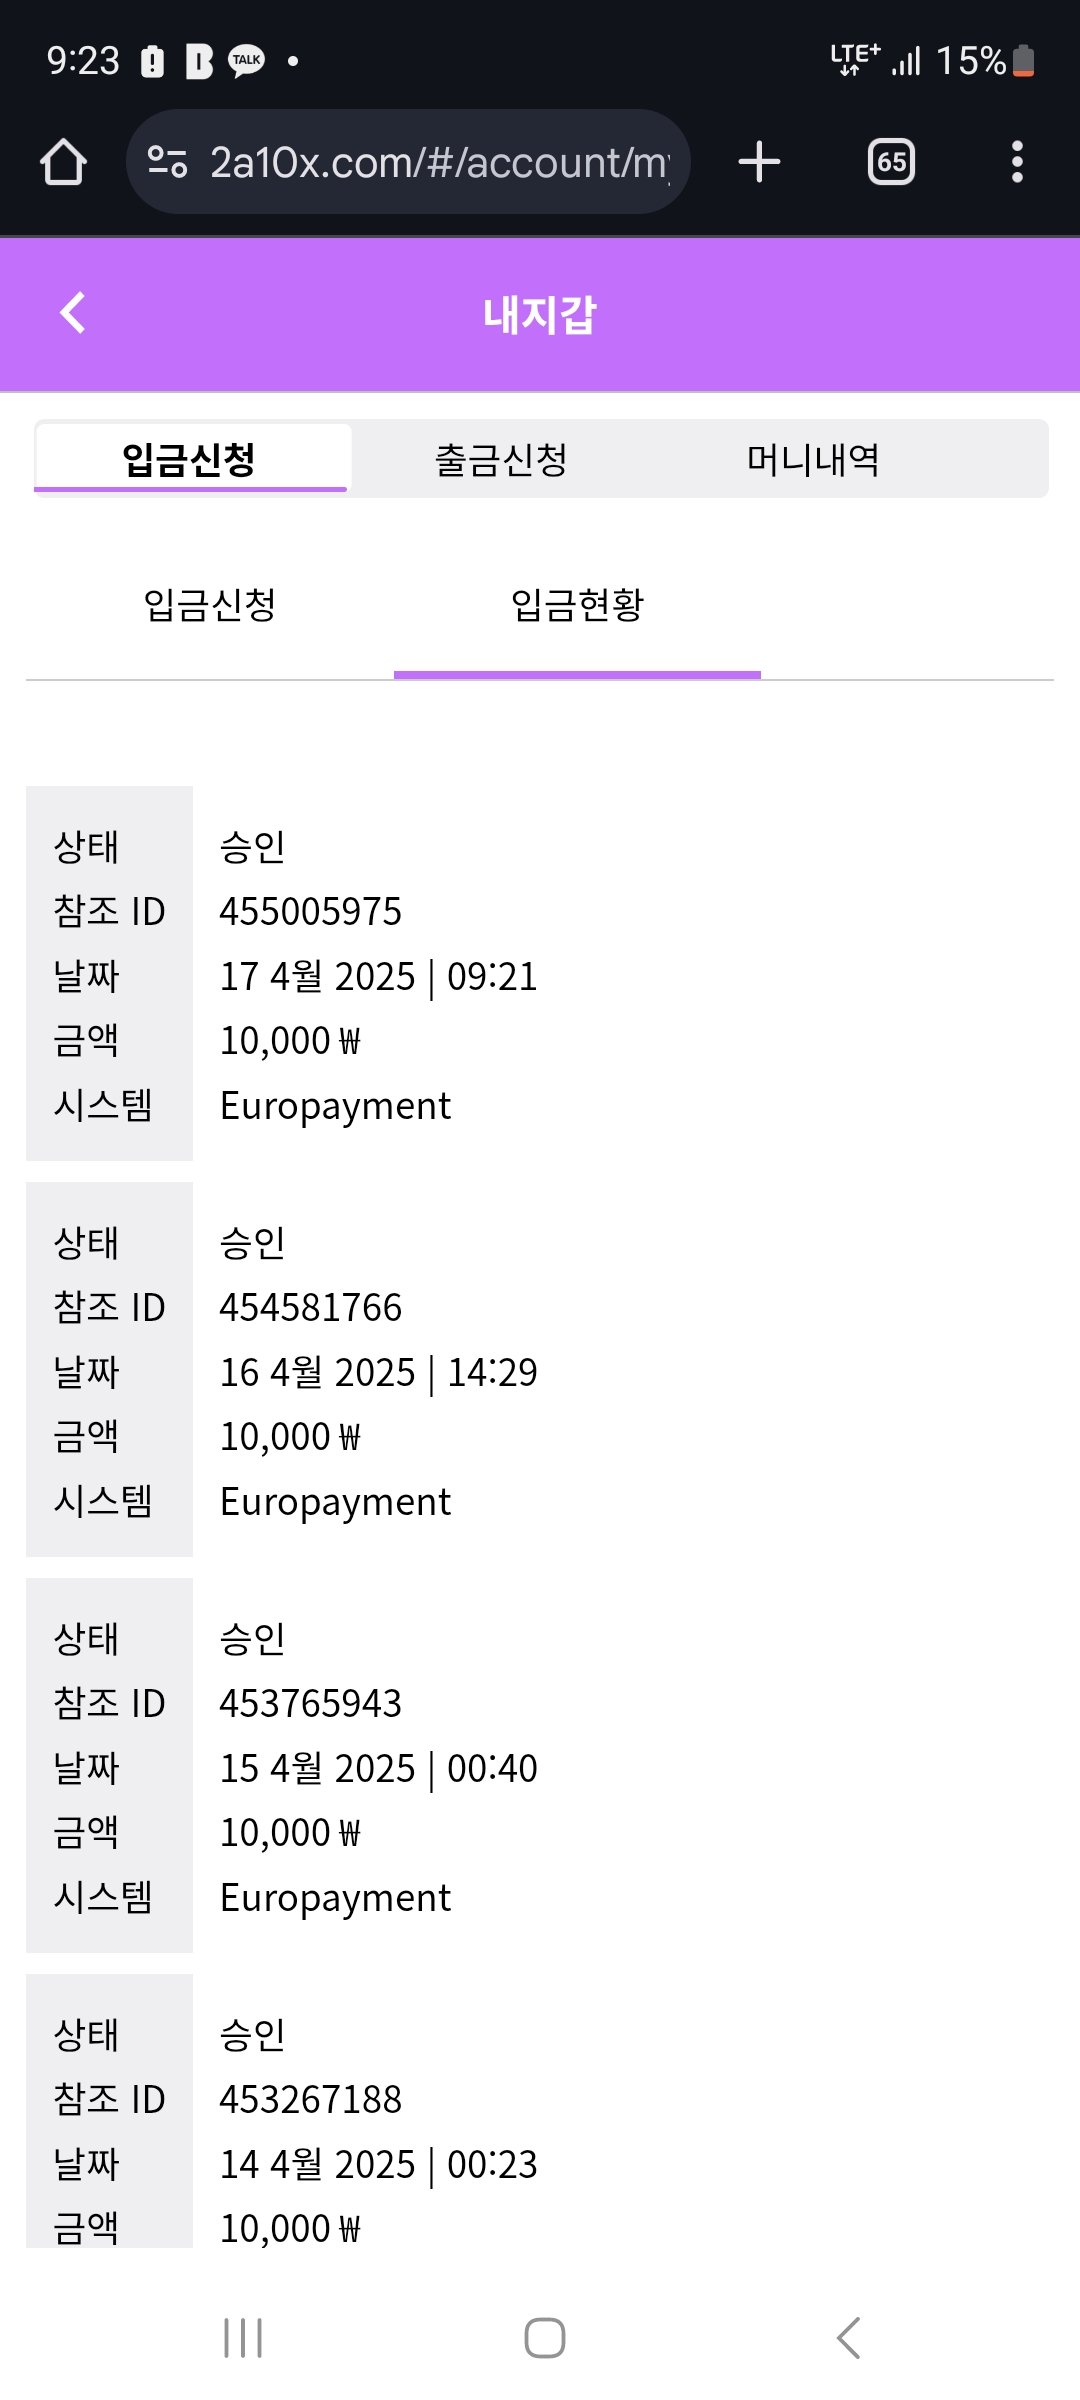Tap the 내지갑 page title

[540, 315]
